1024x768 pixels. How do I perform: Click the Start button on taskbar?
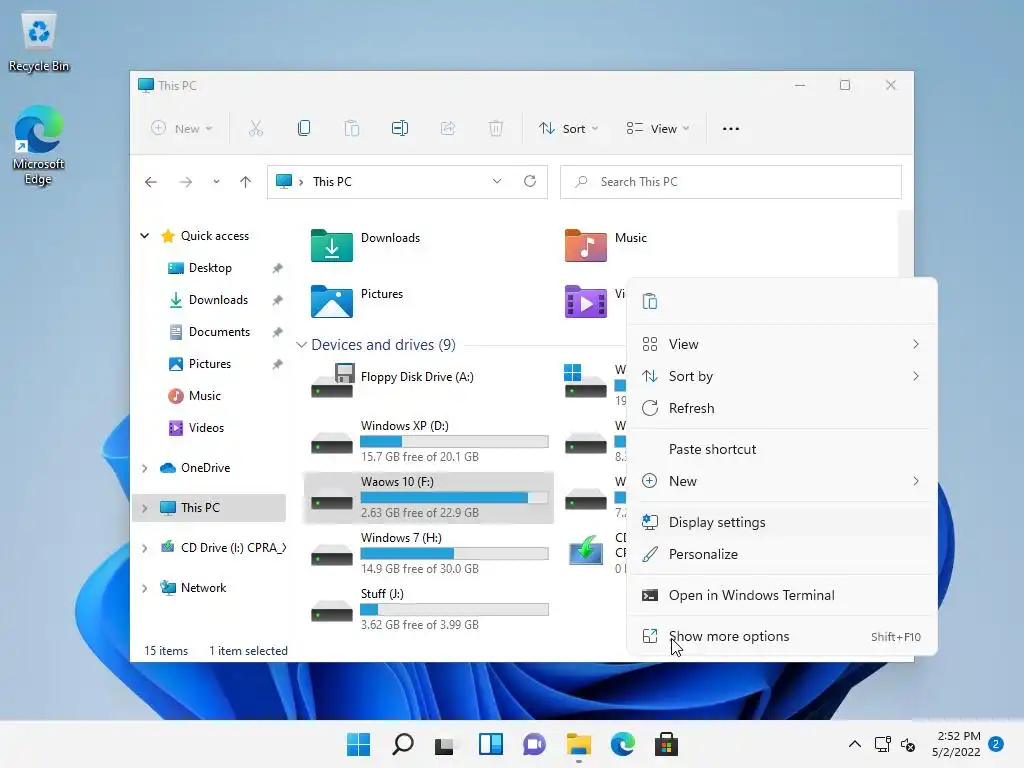(358, 744)
